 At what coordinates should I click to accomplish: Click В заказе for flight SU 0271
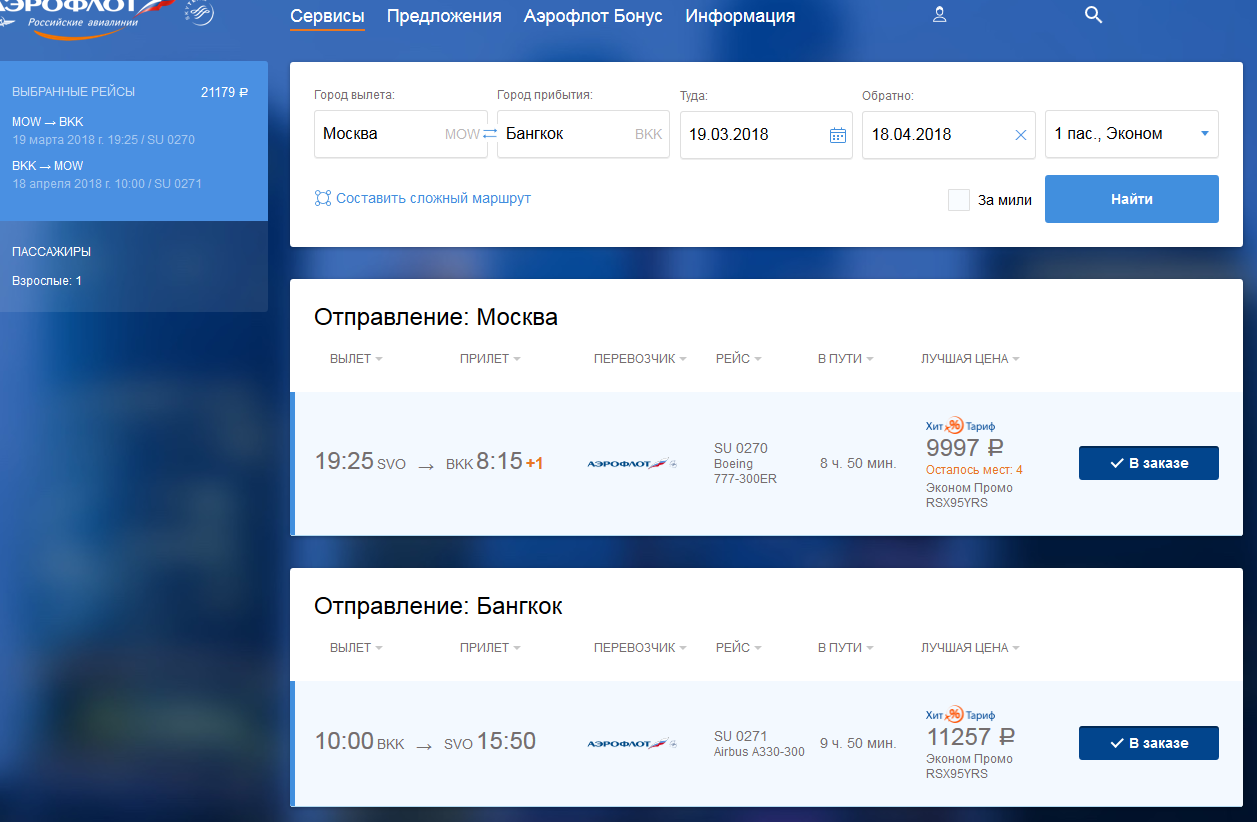click(x=1149, y=743)
